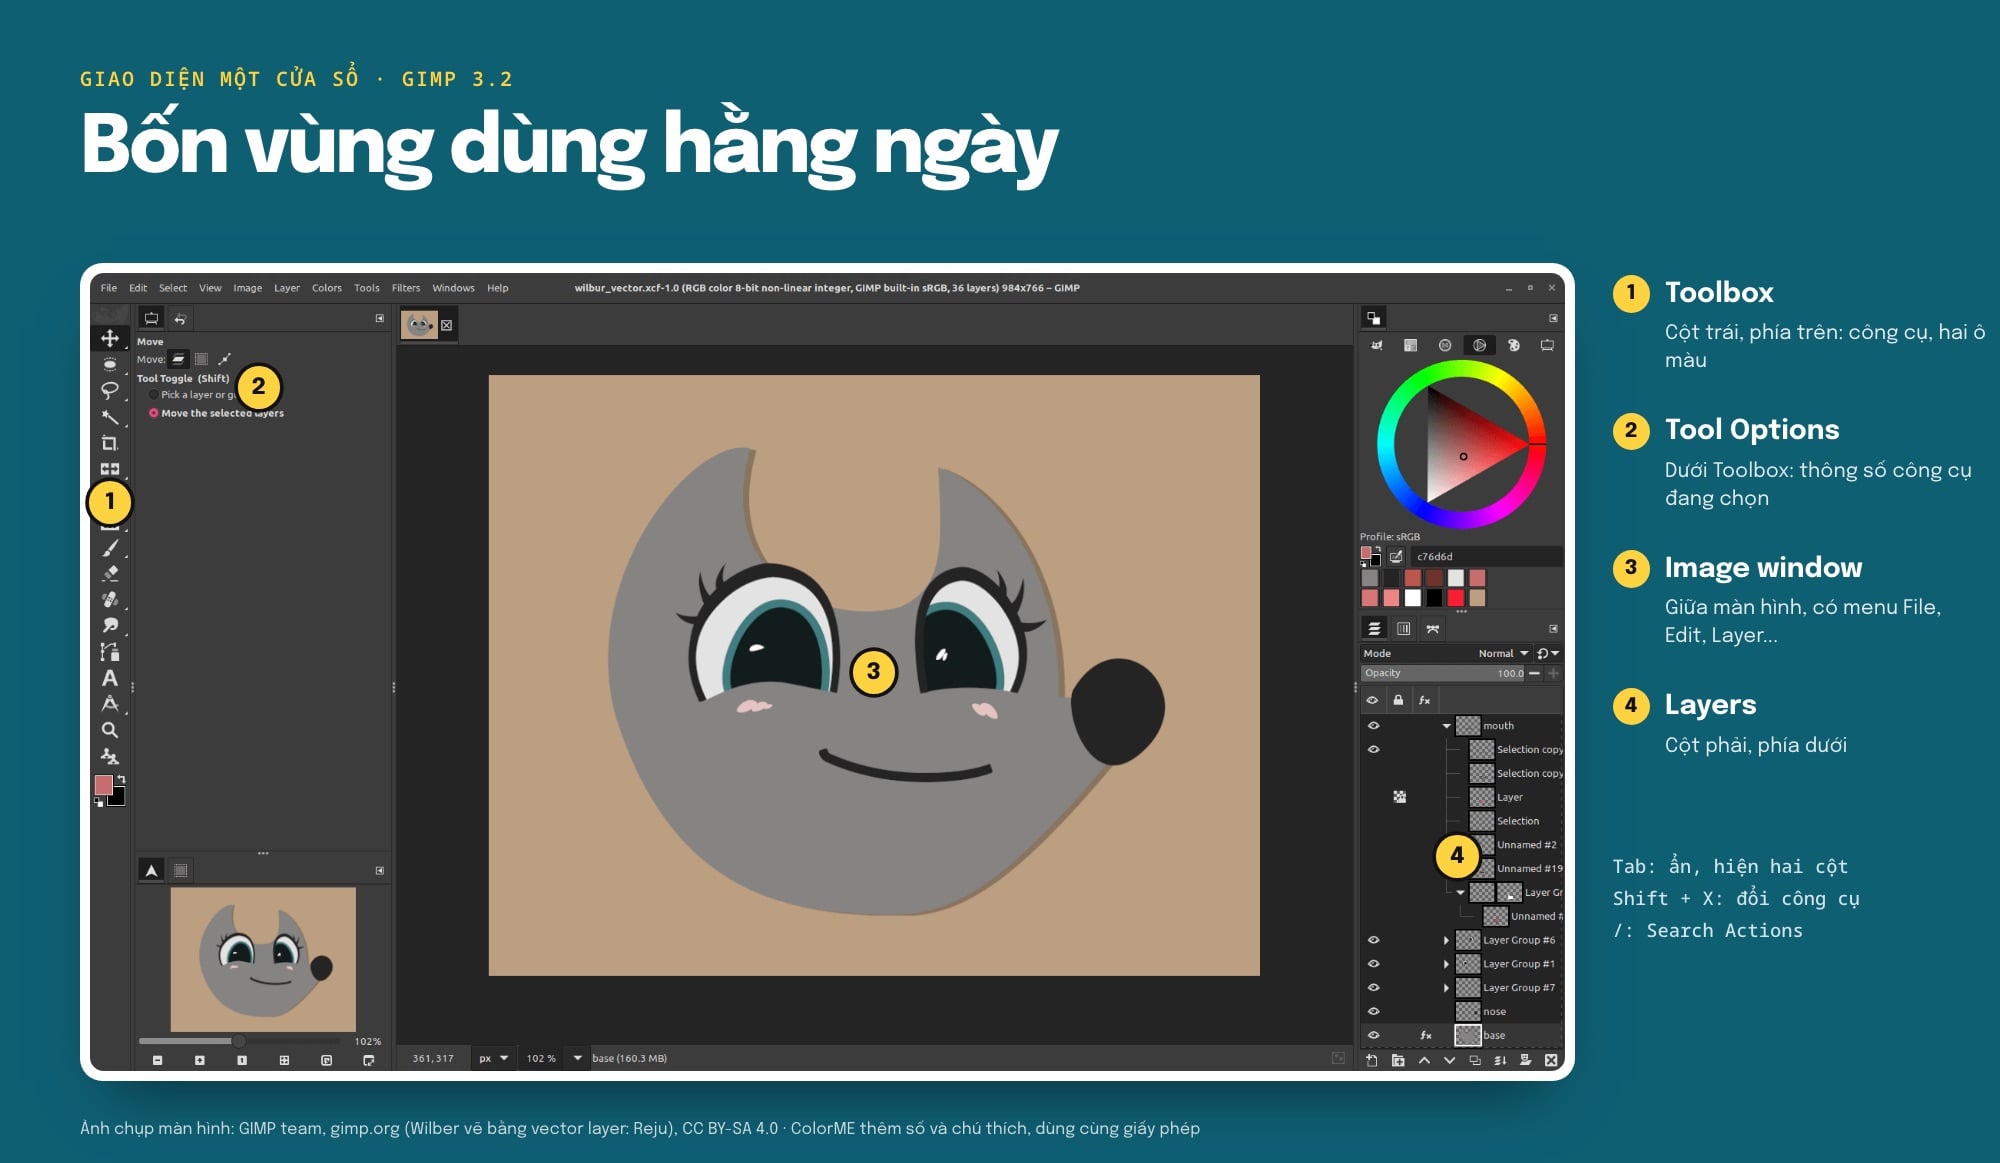Raise the selected layer

point(1424,1060)
